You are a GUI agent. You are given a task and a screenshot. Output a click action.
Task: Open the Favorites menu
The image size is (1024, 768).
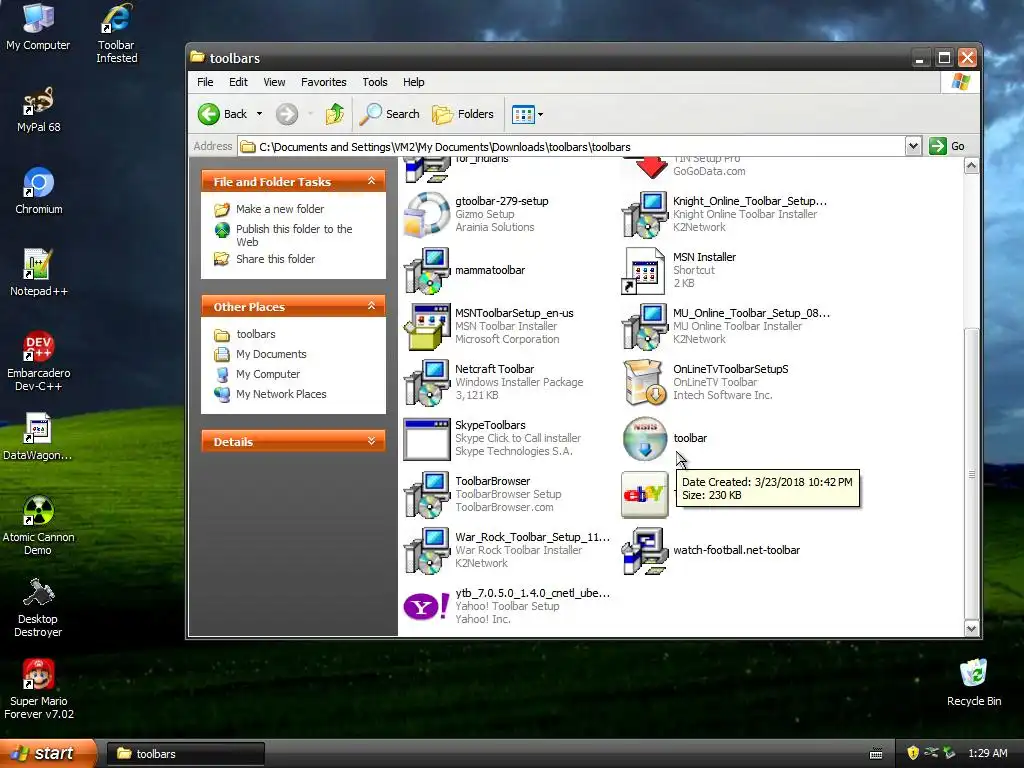(323, 82)
